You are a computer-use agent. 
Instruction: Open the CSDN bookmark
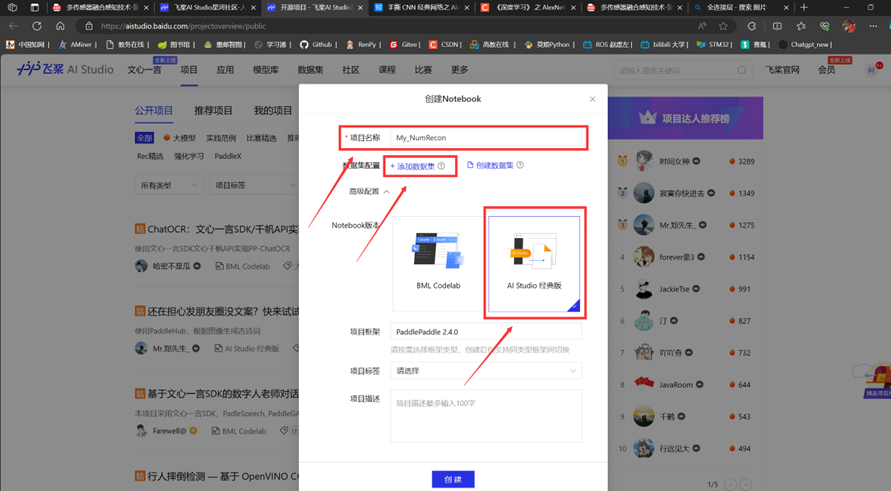[x=444, y=44]
